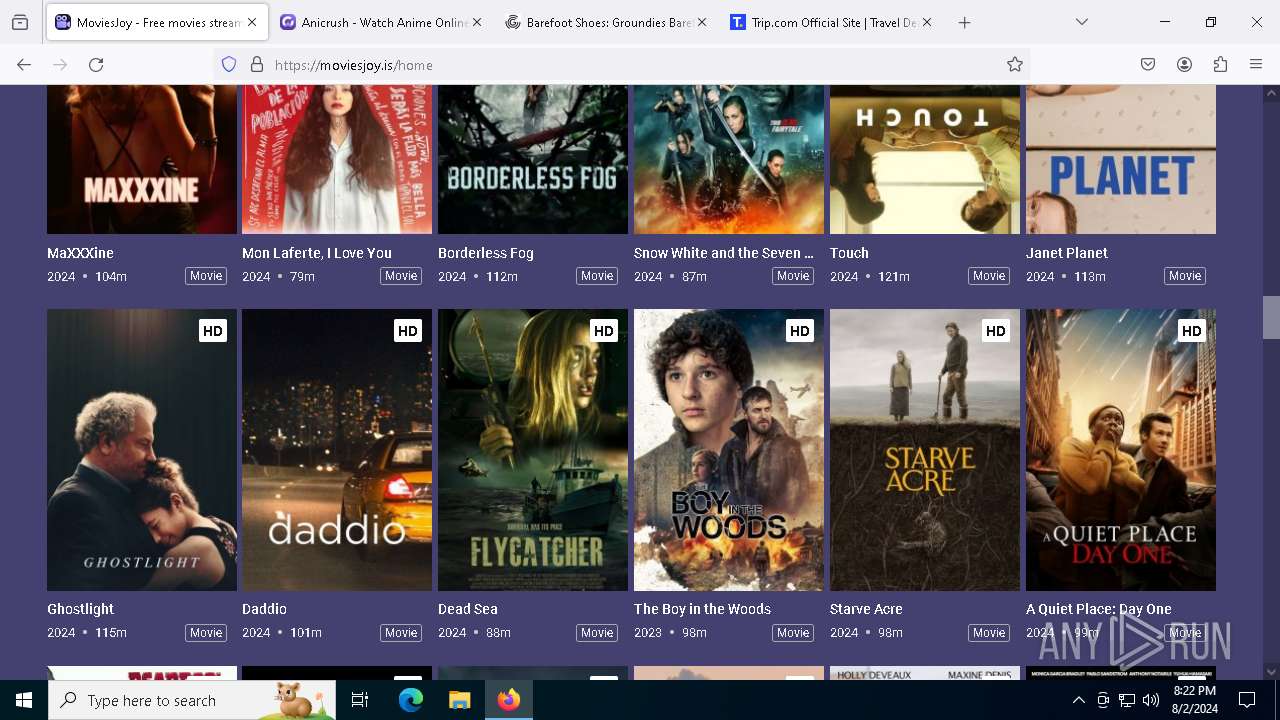Open the Windows Start menu
The height and width of the screenshot is (720, 1280).
click(x=24, y=700)
